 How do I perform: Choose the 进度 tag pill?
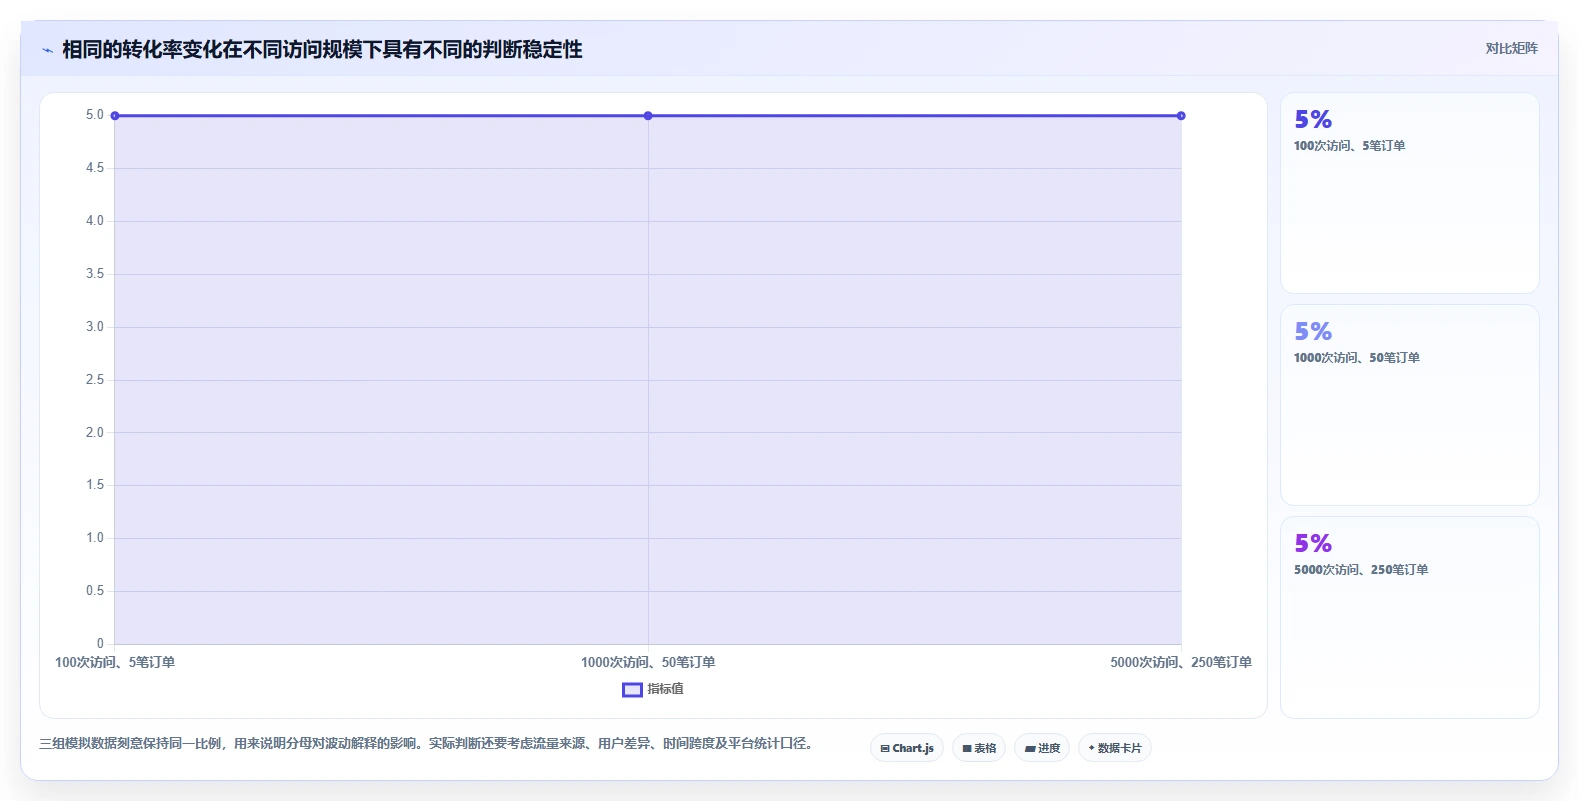pos(1042,748)
